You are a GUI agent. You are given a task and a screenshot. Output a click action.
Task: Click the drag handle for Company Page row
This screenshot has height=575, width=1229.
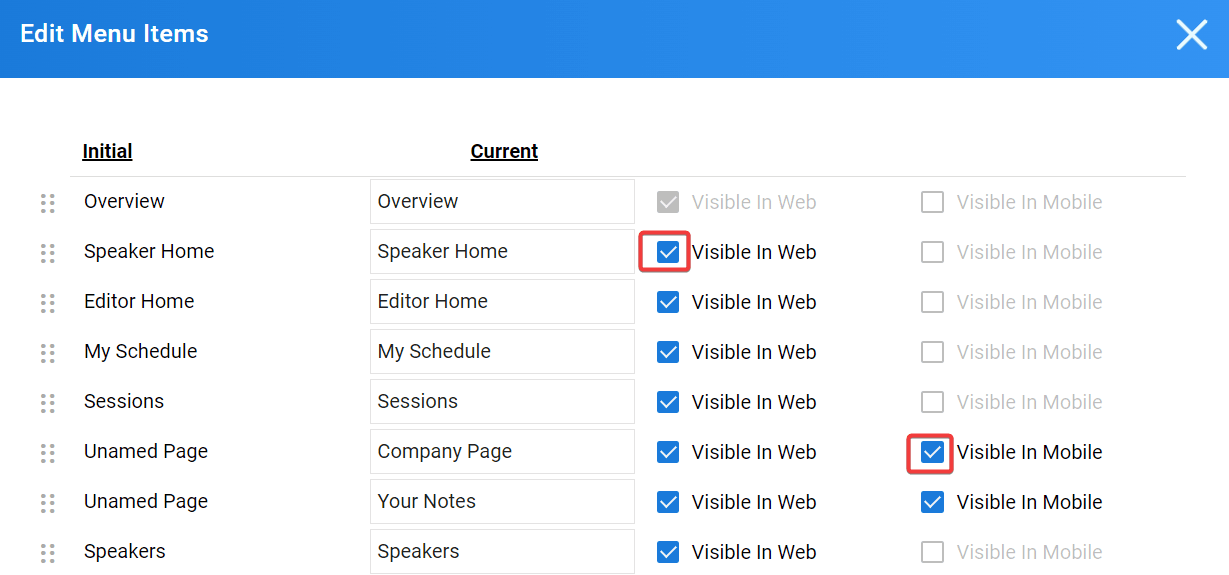pyautogui.click(x=47, y=453)
